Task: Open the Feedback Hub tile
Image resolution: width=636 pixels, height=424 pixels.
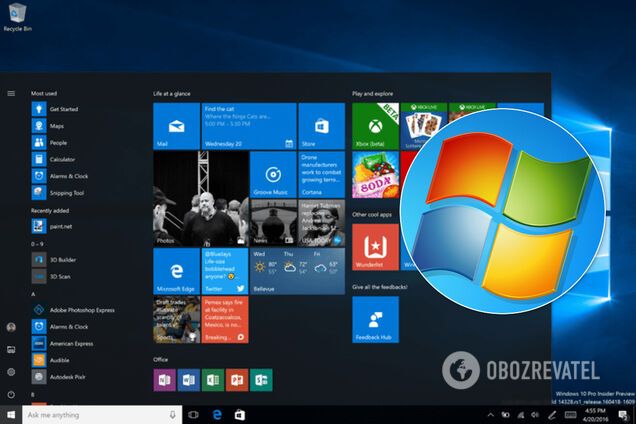Action: click(x=375, y=320)
